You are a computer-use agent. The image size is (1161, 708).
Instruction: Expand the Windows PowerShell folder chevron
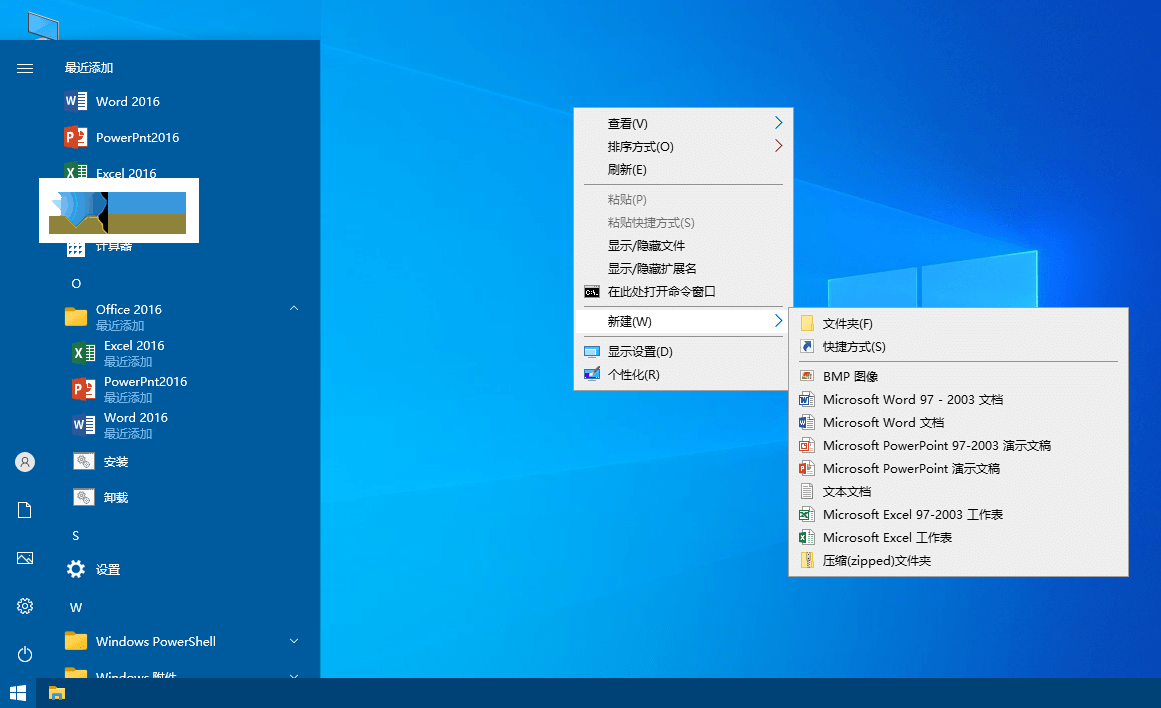(294, 641)
